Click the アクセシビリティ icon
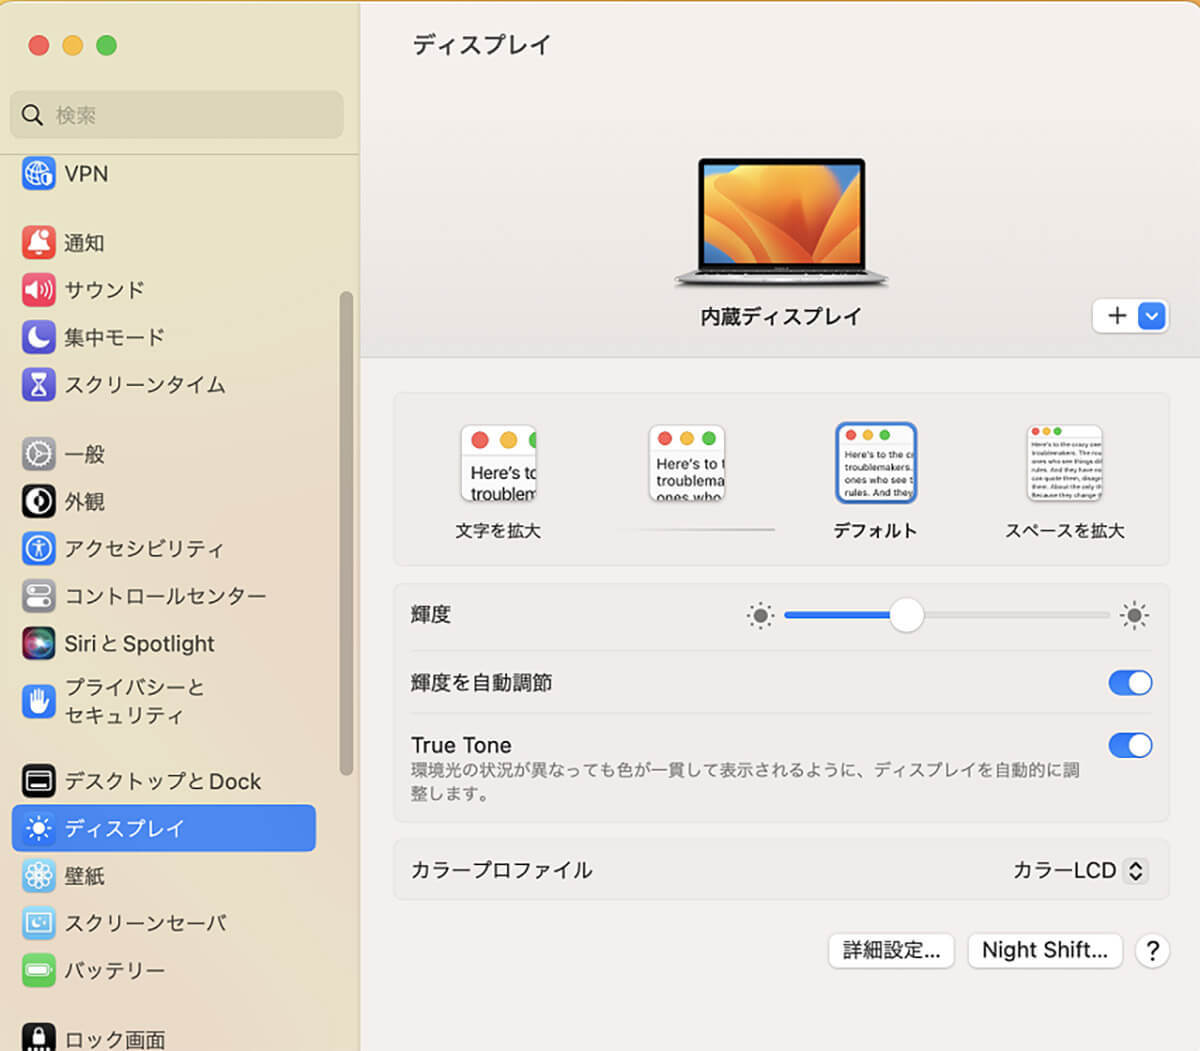Viewport: 1200px width, 1051px height. pos(38,548)
